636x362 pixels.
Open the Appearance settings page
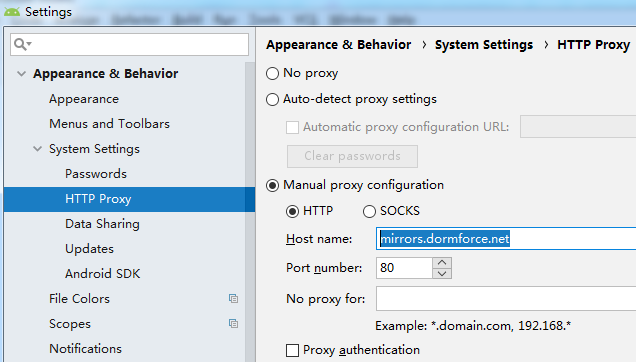[x=84, y=99]
